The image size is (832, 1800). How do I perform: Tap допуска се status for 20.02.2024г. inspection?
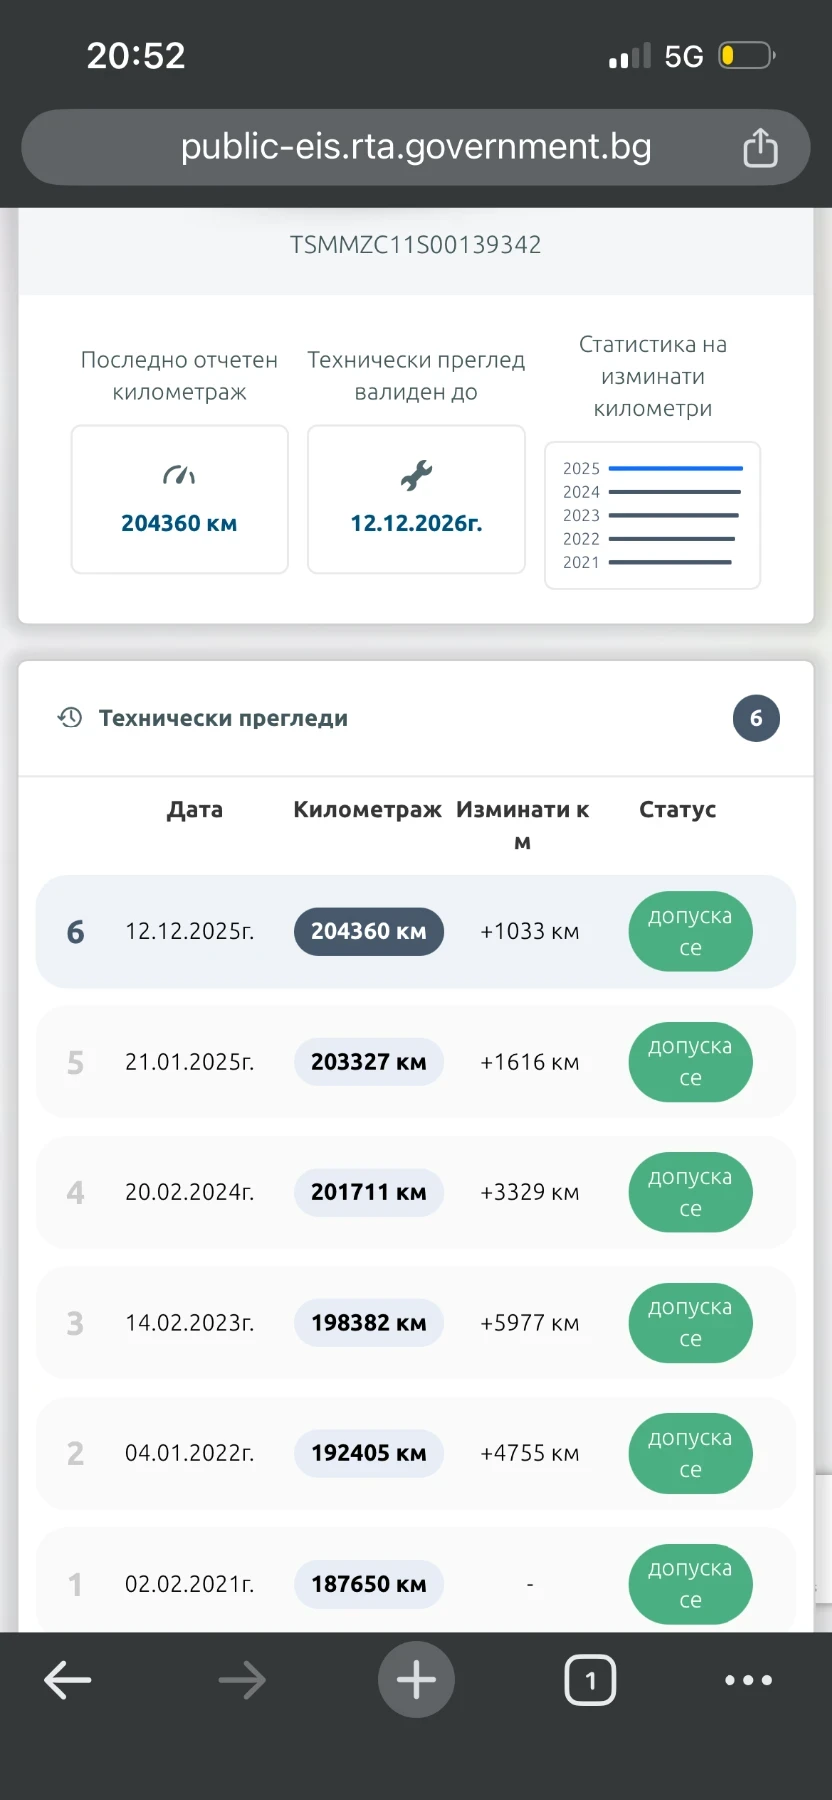click(690, 1192)
